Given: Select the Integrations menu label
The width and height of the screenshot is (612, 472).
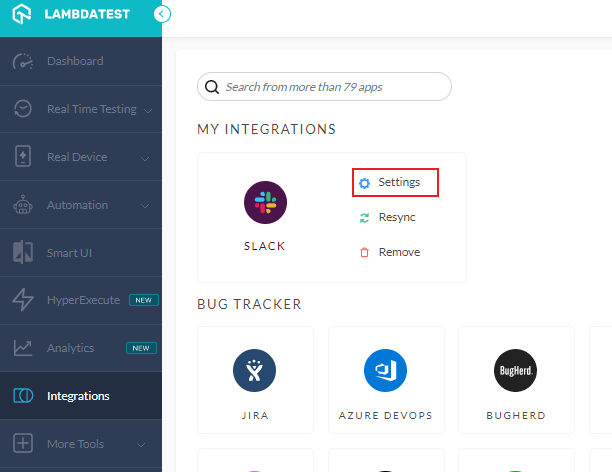Looking at the screenshot, I should 78,396.
